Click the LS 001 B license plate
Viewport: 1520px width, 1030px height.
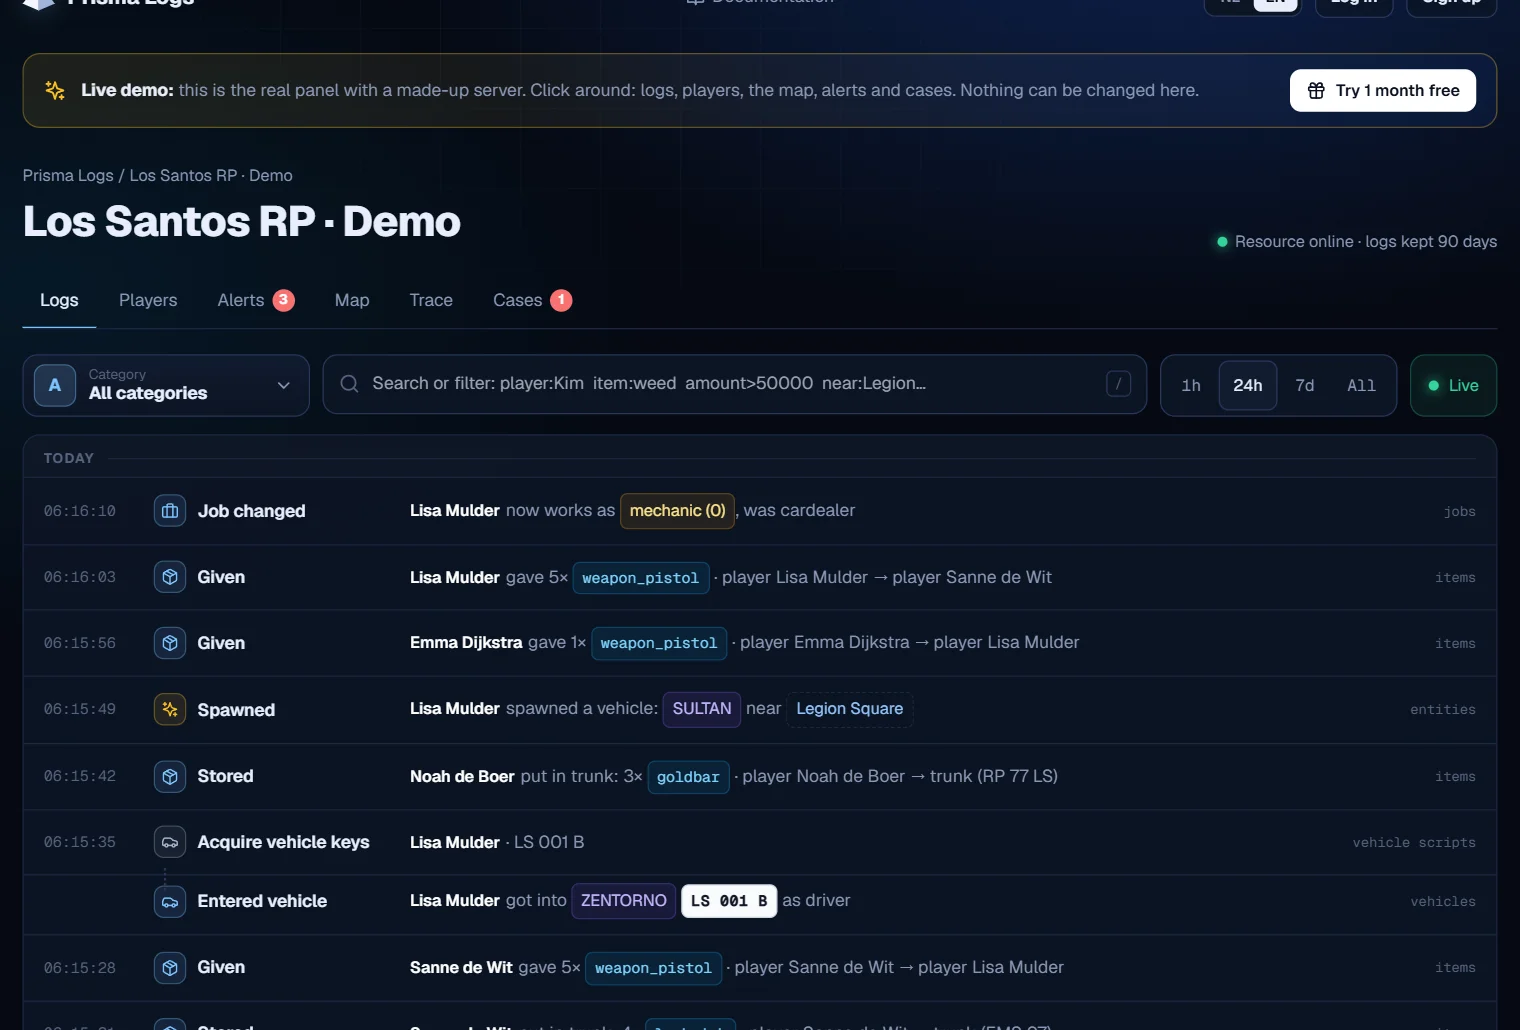coord(729,901)
